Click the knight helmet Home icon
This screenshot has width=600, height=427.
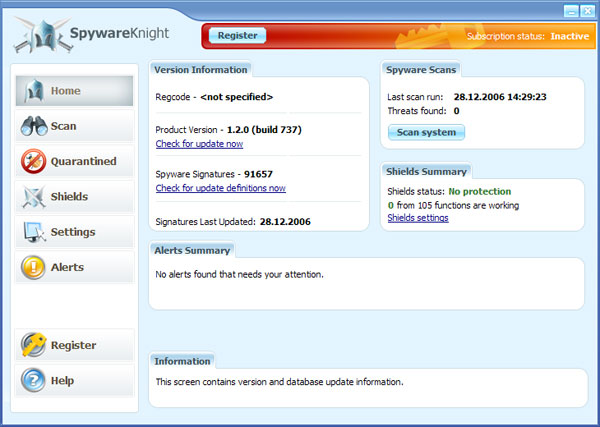[34, 91]
